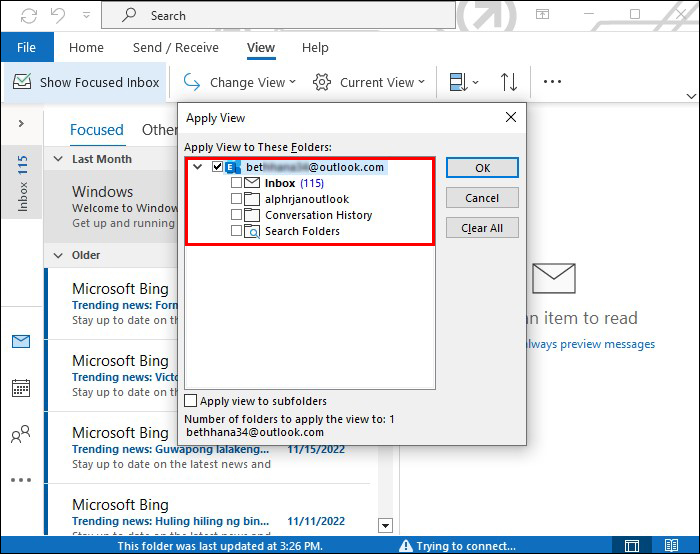Screen dimensions: 700x554
Task: Click the navigation bar more options dots
Action: (x=21, y=480)
